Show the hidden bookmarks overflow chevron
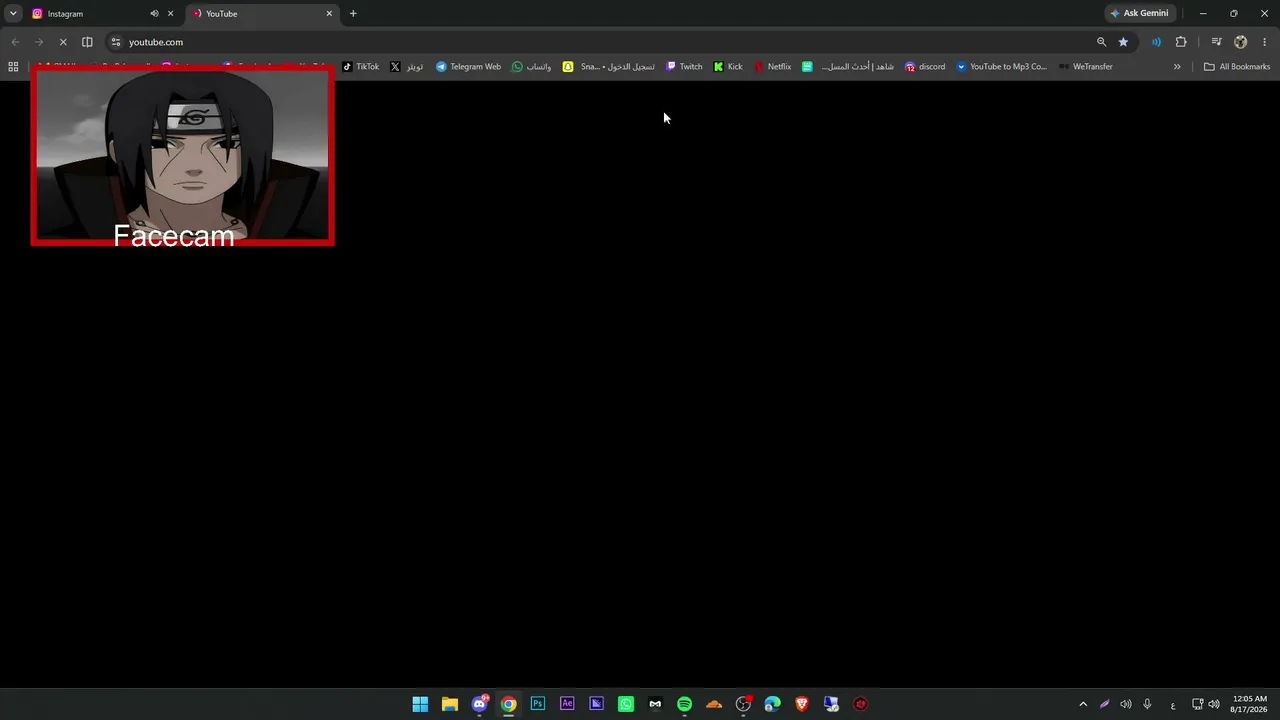Screen dimensions: 1280x720 click(1177, 67)
